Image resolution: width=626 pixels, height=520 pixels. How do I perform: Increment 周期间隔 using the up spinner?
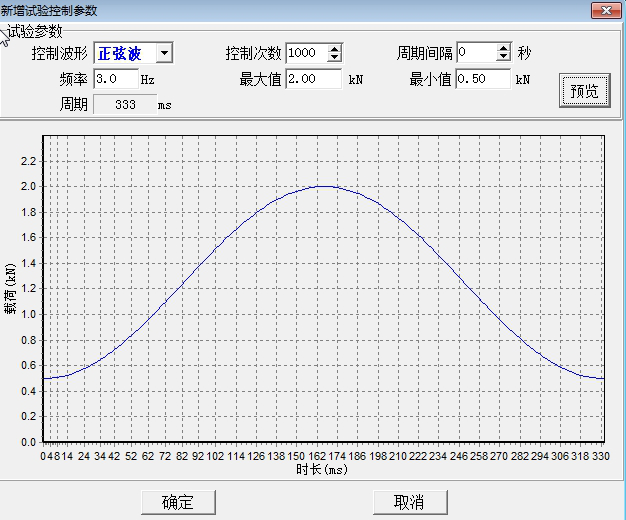click(x=504, y=48)
